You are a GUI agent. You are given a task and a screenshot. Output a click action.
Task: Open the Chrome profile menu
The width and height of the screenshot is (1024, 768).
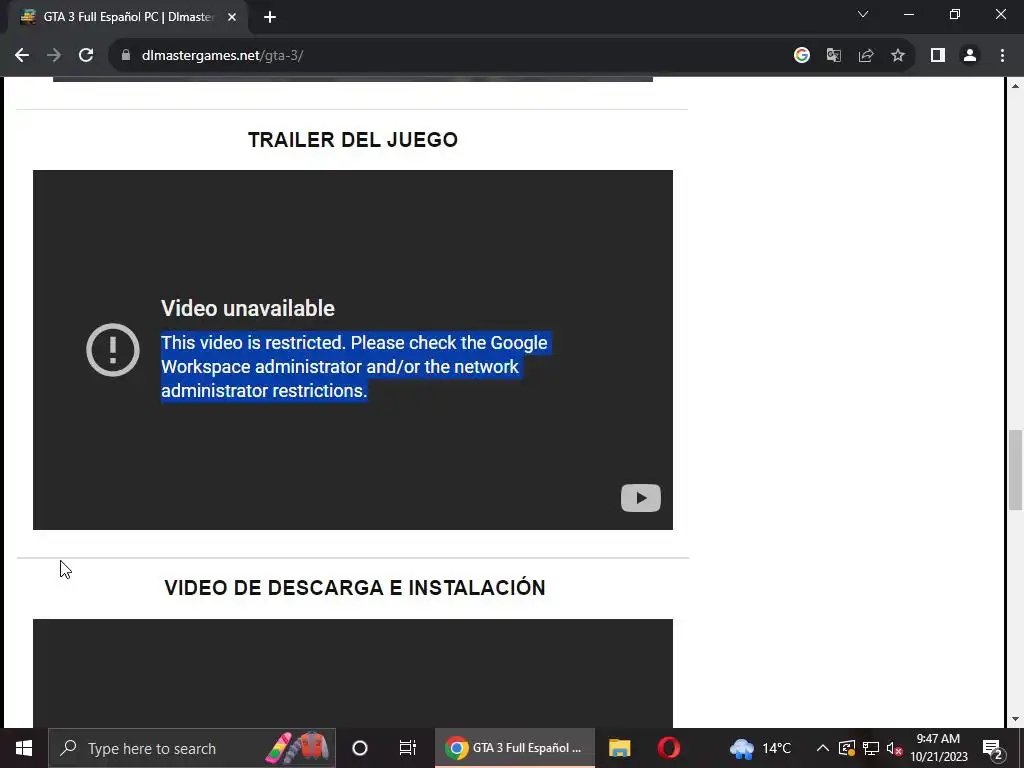point(970,56)
